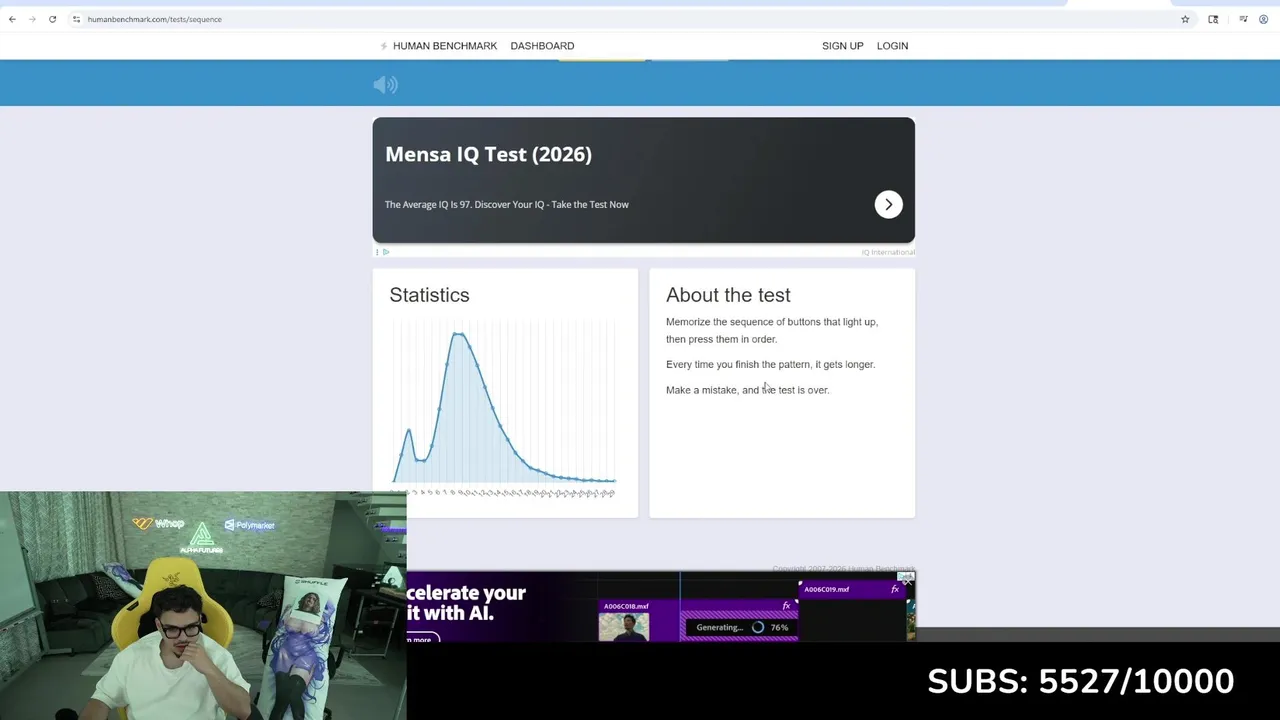
Task: Open the media control icon in browser toolbar
Action: coord(1243,19)
